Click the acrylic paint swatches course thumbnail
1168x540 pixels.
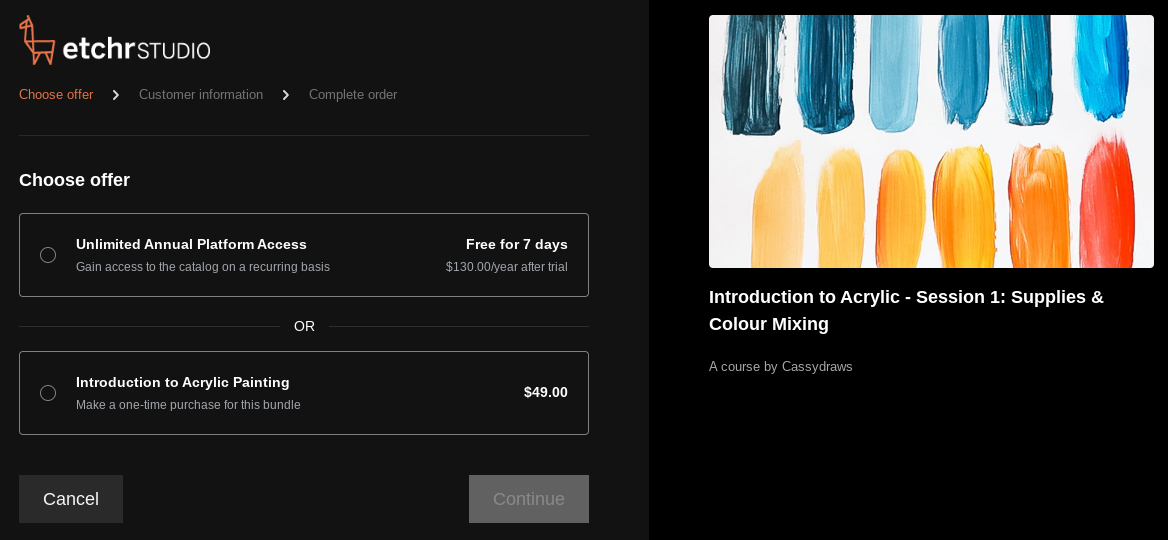pos(931,141)
